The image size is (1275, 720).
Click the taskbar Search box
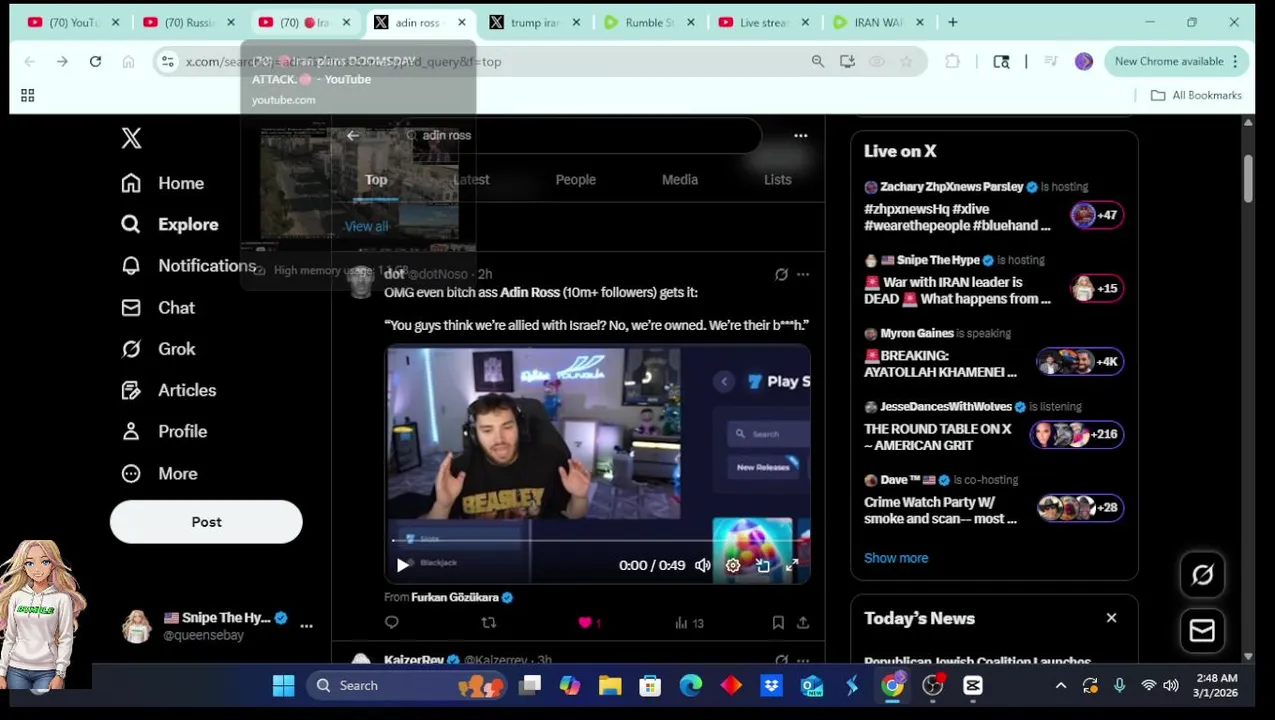coord(405,685)
